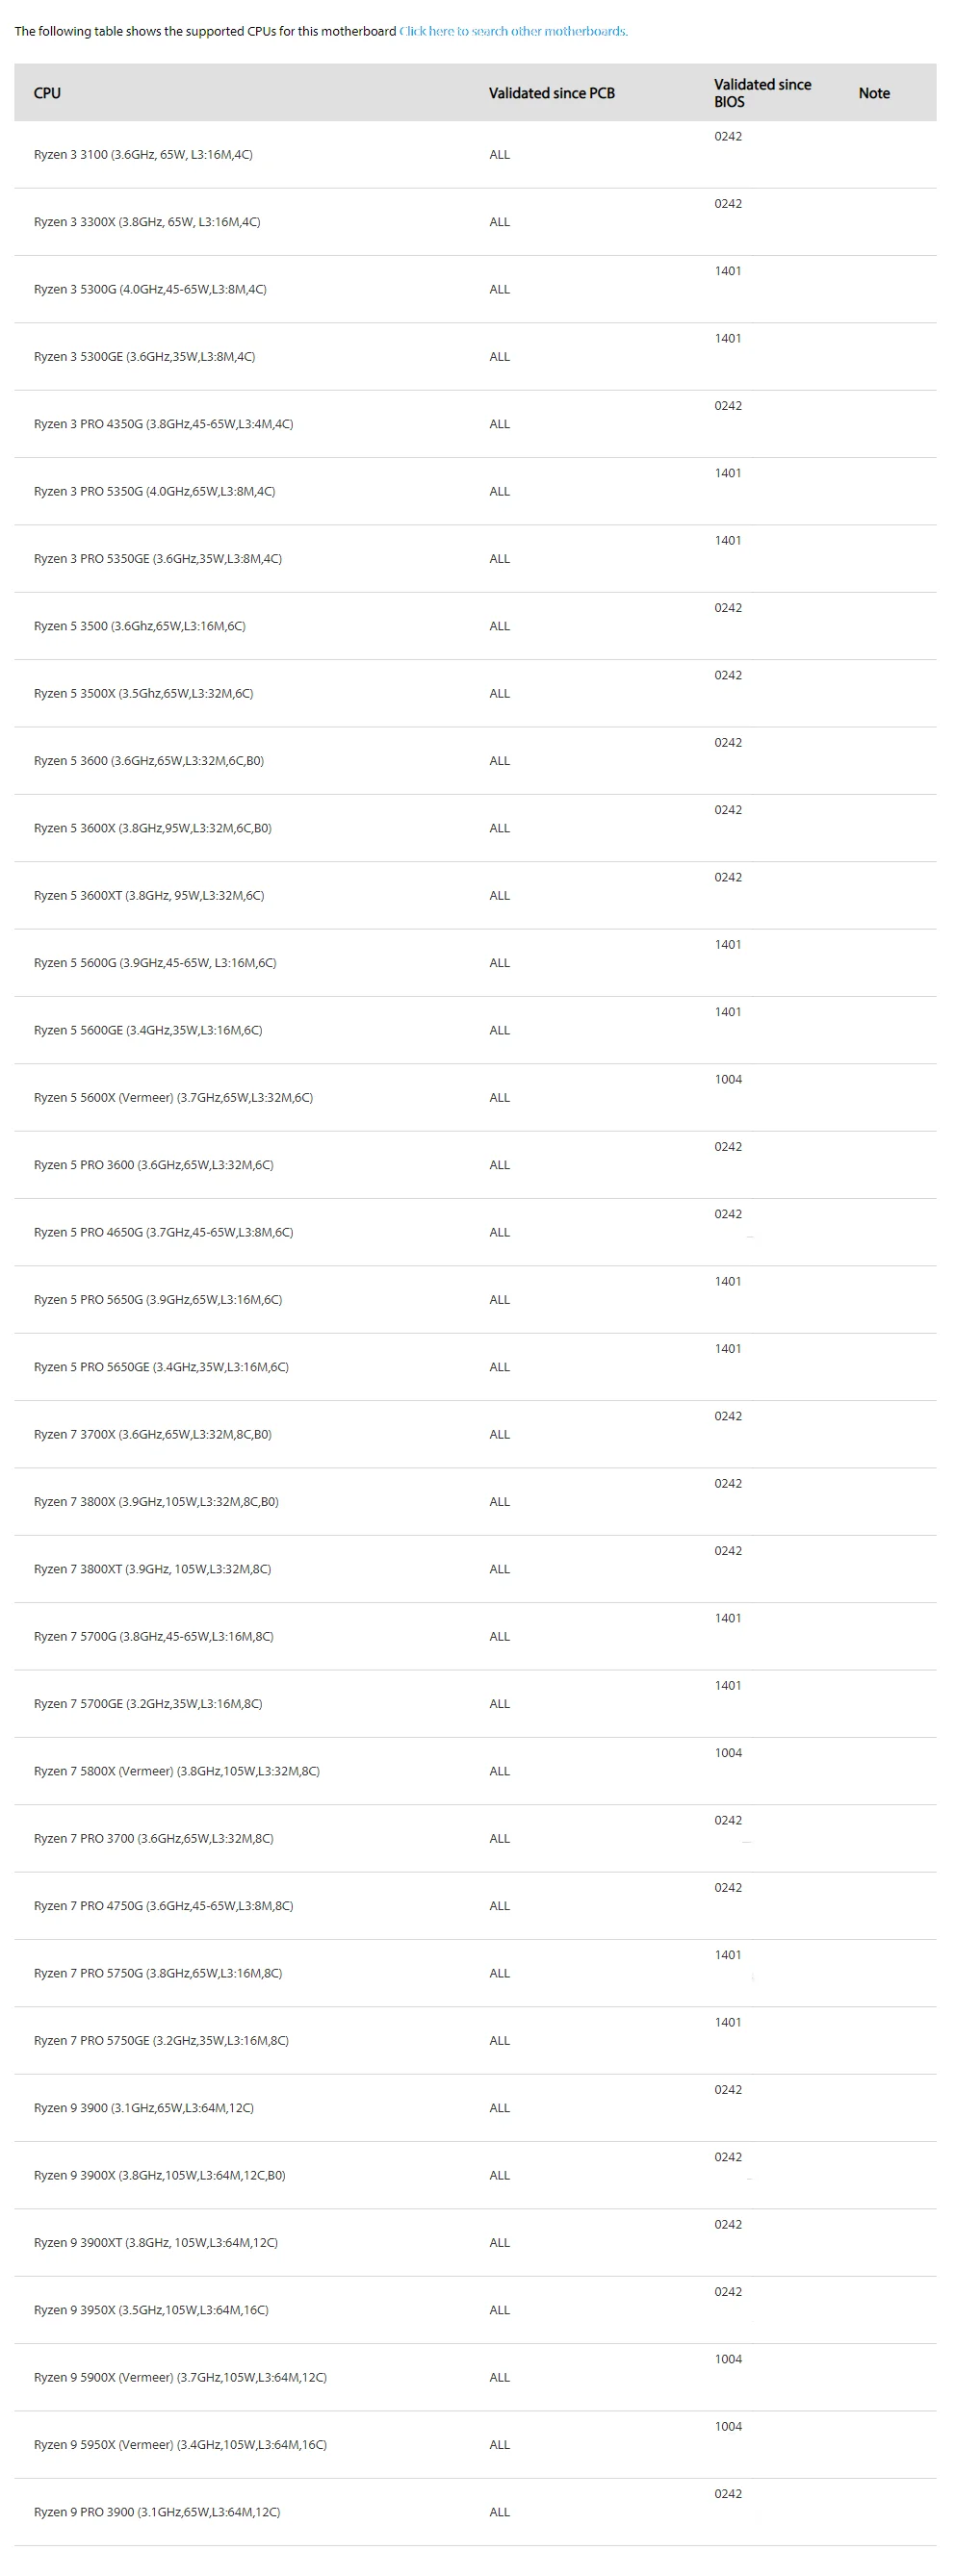Click the Ryzen 5 PRO 4650G entry
The width and height of the screenshot is (955, 2576).
(163, 1233)
